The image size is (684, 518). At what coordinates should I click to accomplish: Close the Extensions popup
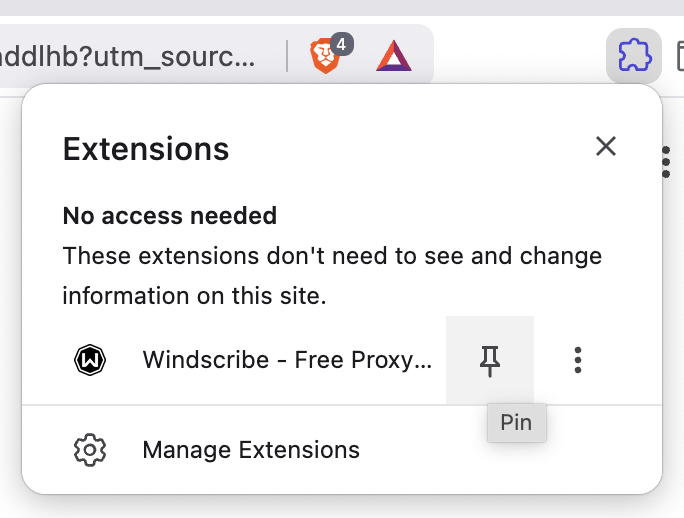[605, 147]
